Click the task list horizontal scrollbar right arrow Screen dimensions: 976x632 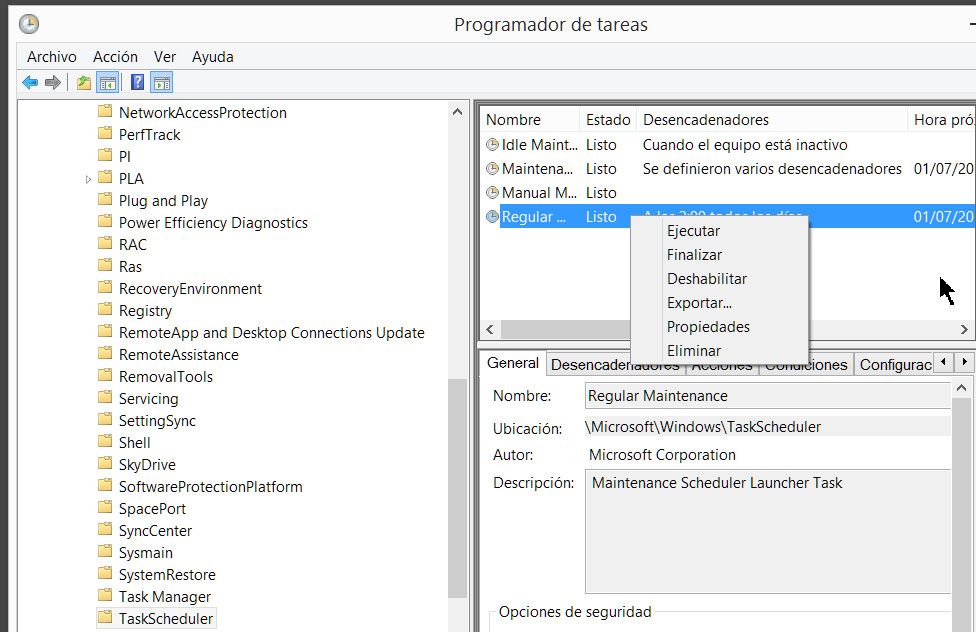(x=965, y=329)
